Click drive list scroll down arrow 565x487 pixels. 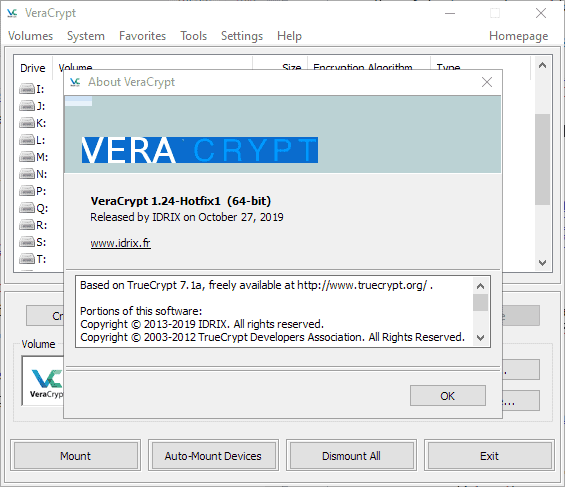(x=542, y=263)
